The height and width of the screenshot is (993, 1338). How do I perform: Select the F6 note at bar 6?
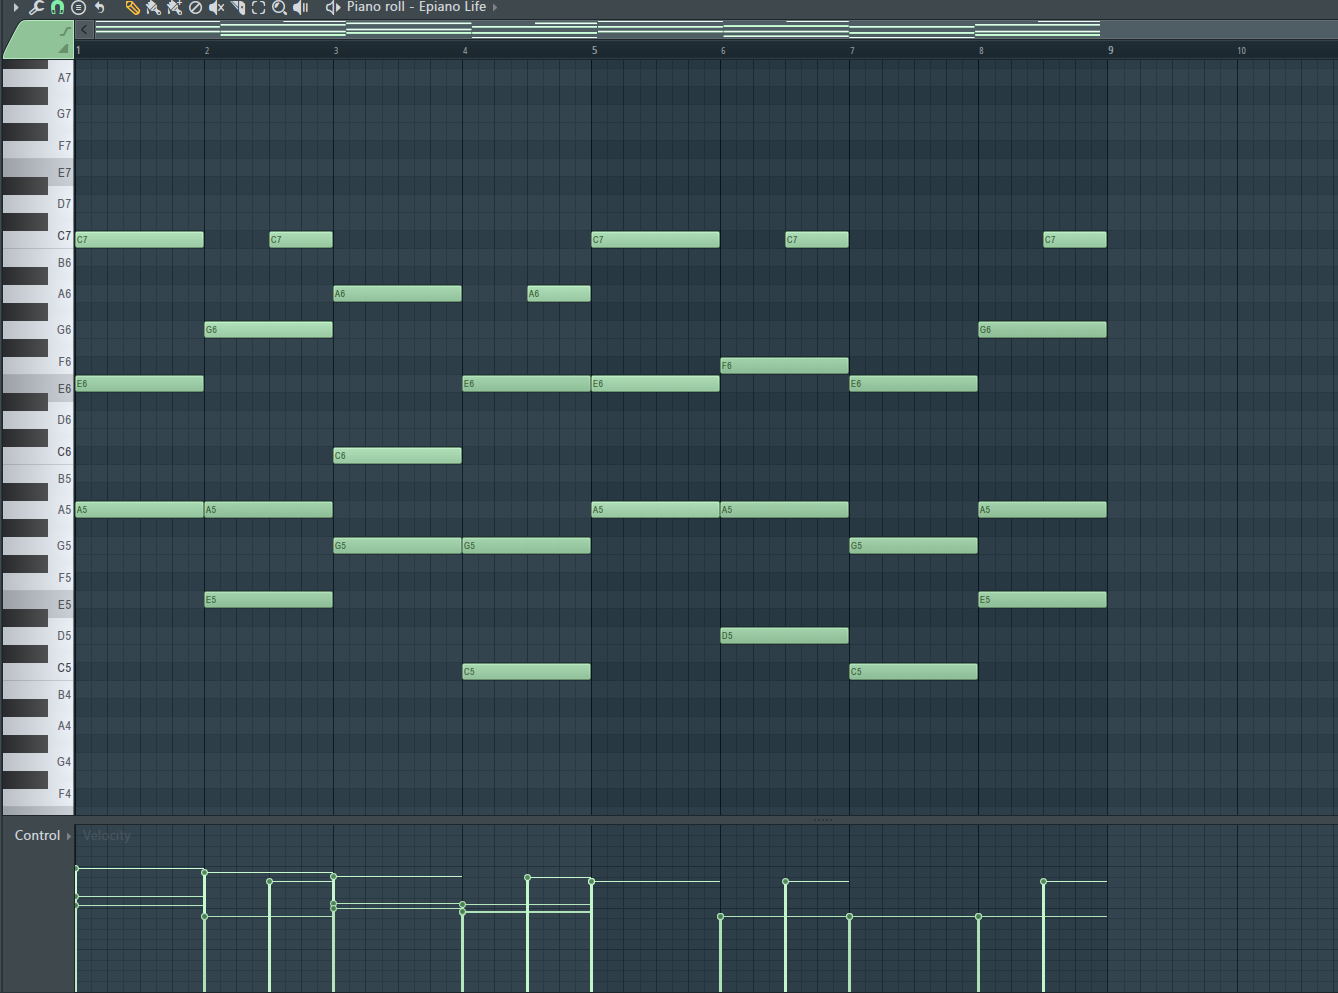[784, 365]
